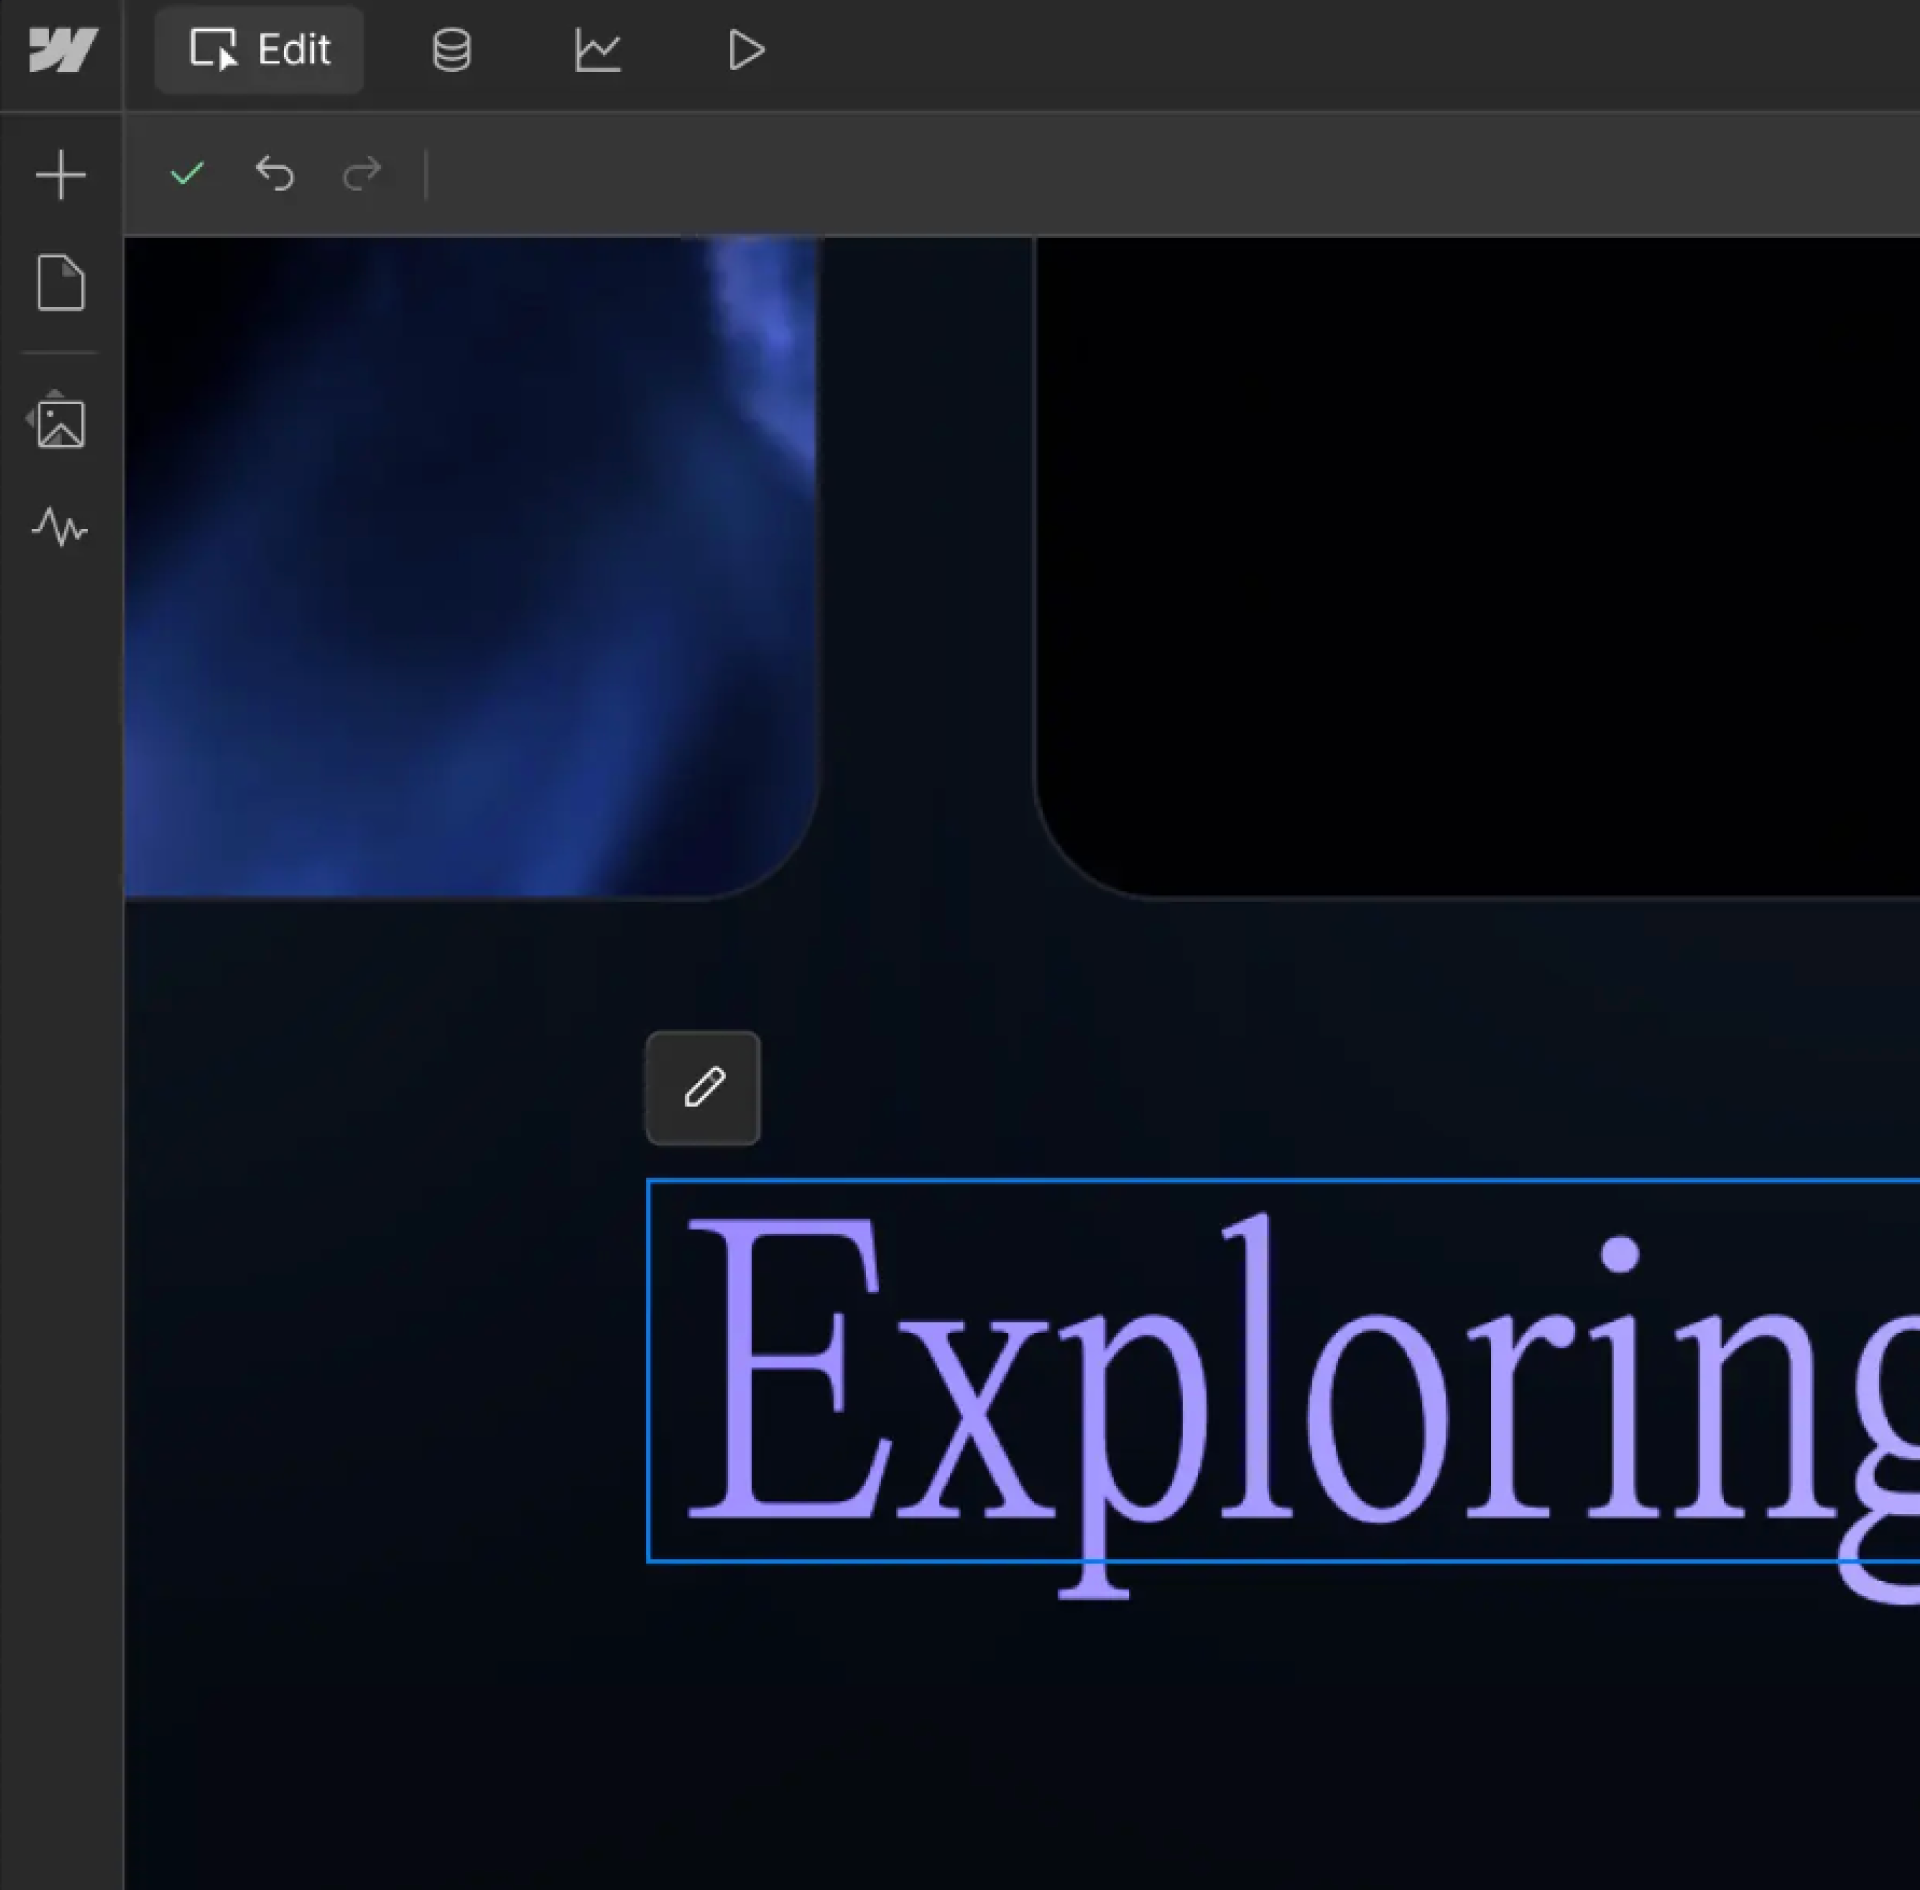Viewport: 1920px width, 1890px height.
Task: Start Preview with the play icon
Action: point(745,50)
